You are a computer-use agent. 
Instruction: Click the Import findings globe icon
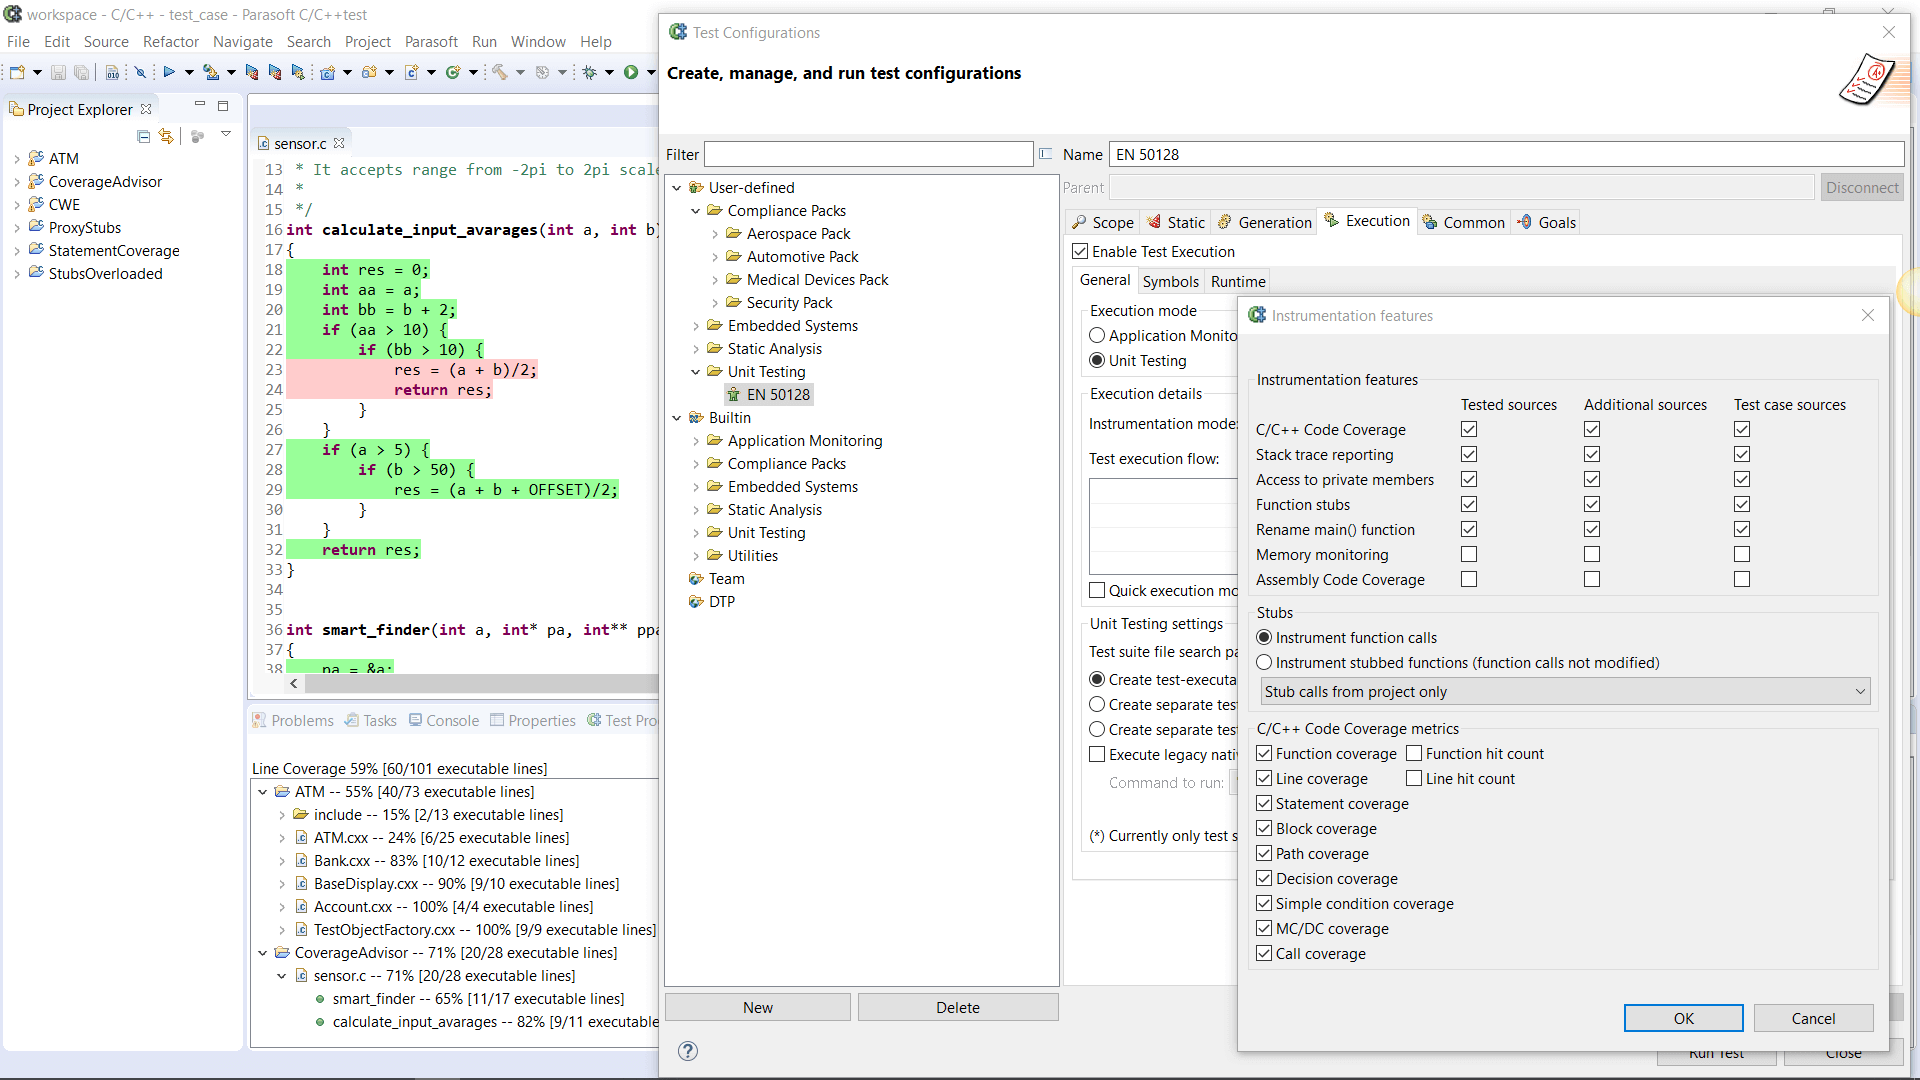point(210,72)
